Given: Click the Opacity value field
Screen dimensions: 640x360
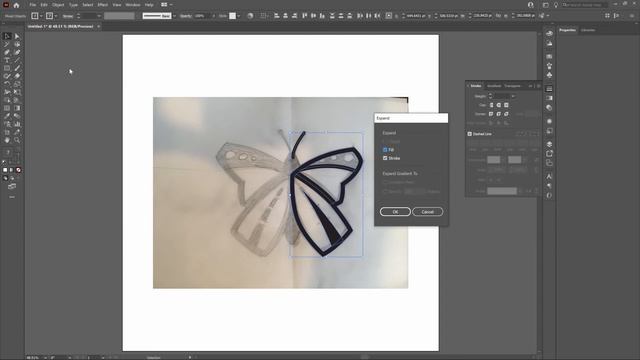Looking at the screenshot, I should pyautogui.click(x=202, y=16).
